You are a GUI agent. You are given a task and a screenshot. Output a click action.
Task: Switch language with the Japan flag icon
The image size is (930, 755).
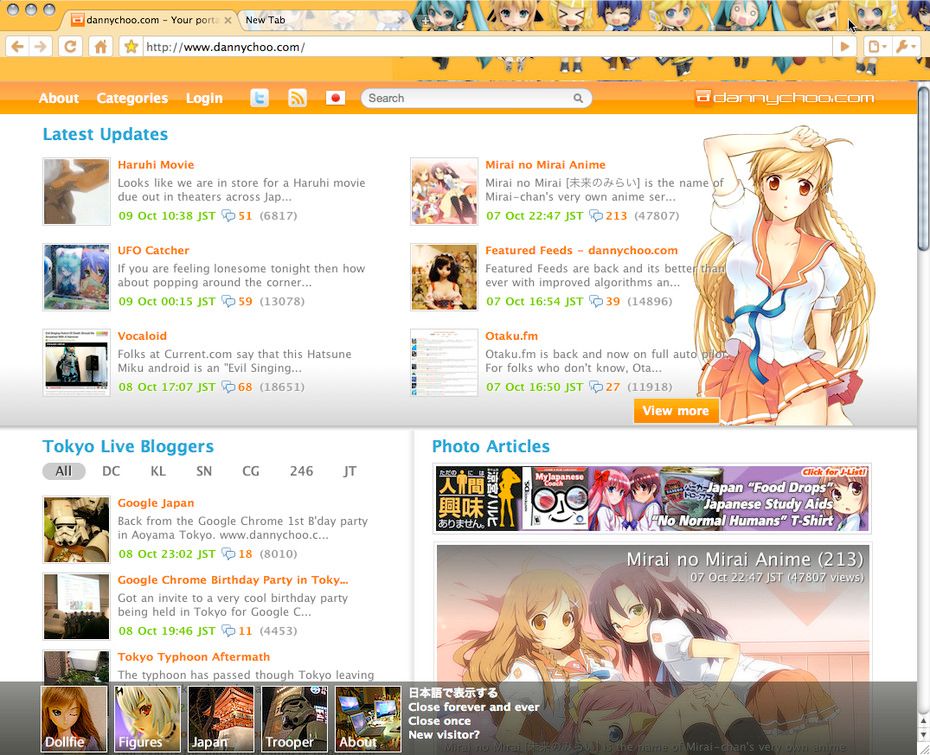(x=335, y=98)
